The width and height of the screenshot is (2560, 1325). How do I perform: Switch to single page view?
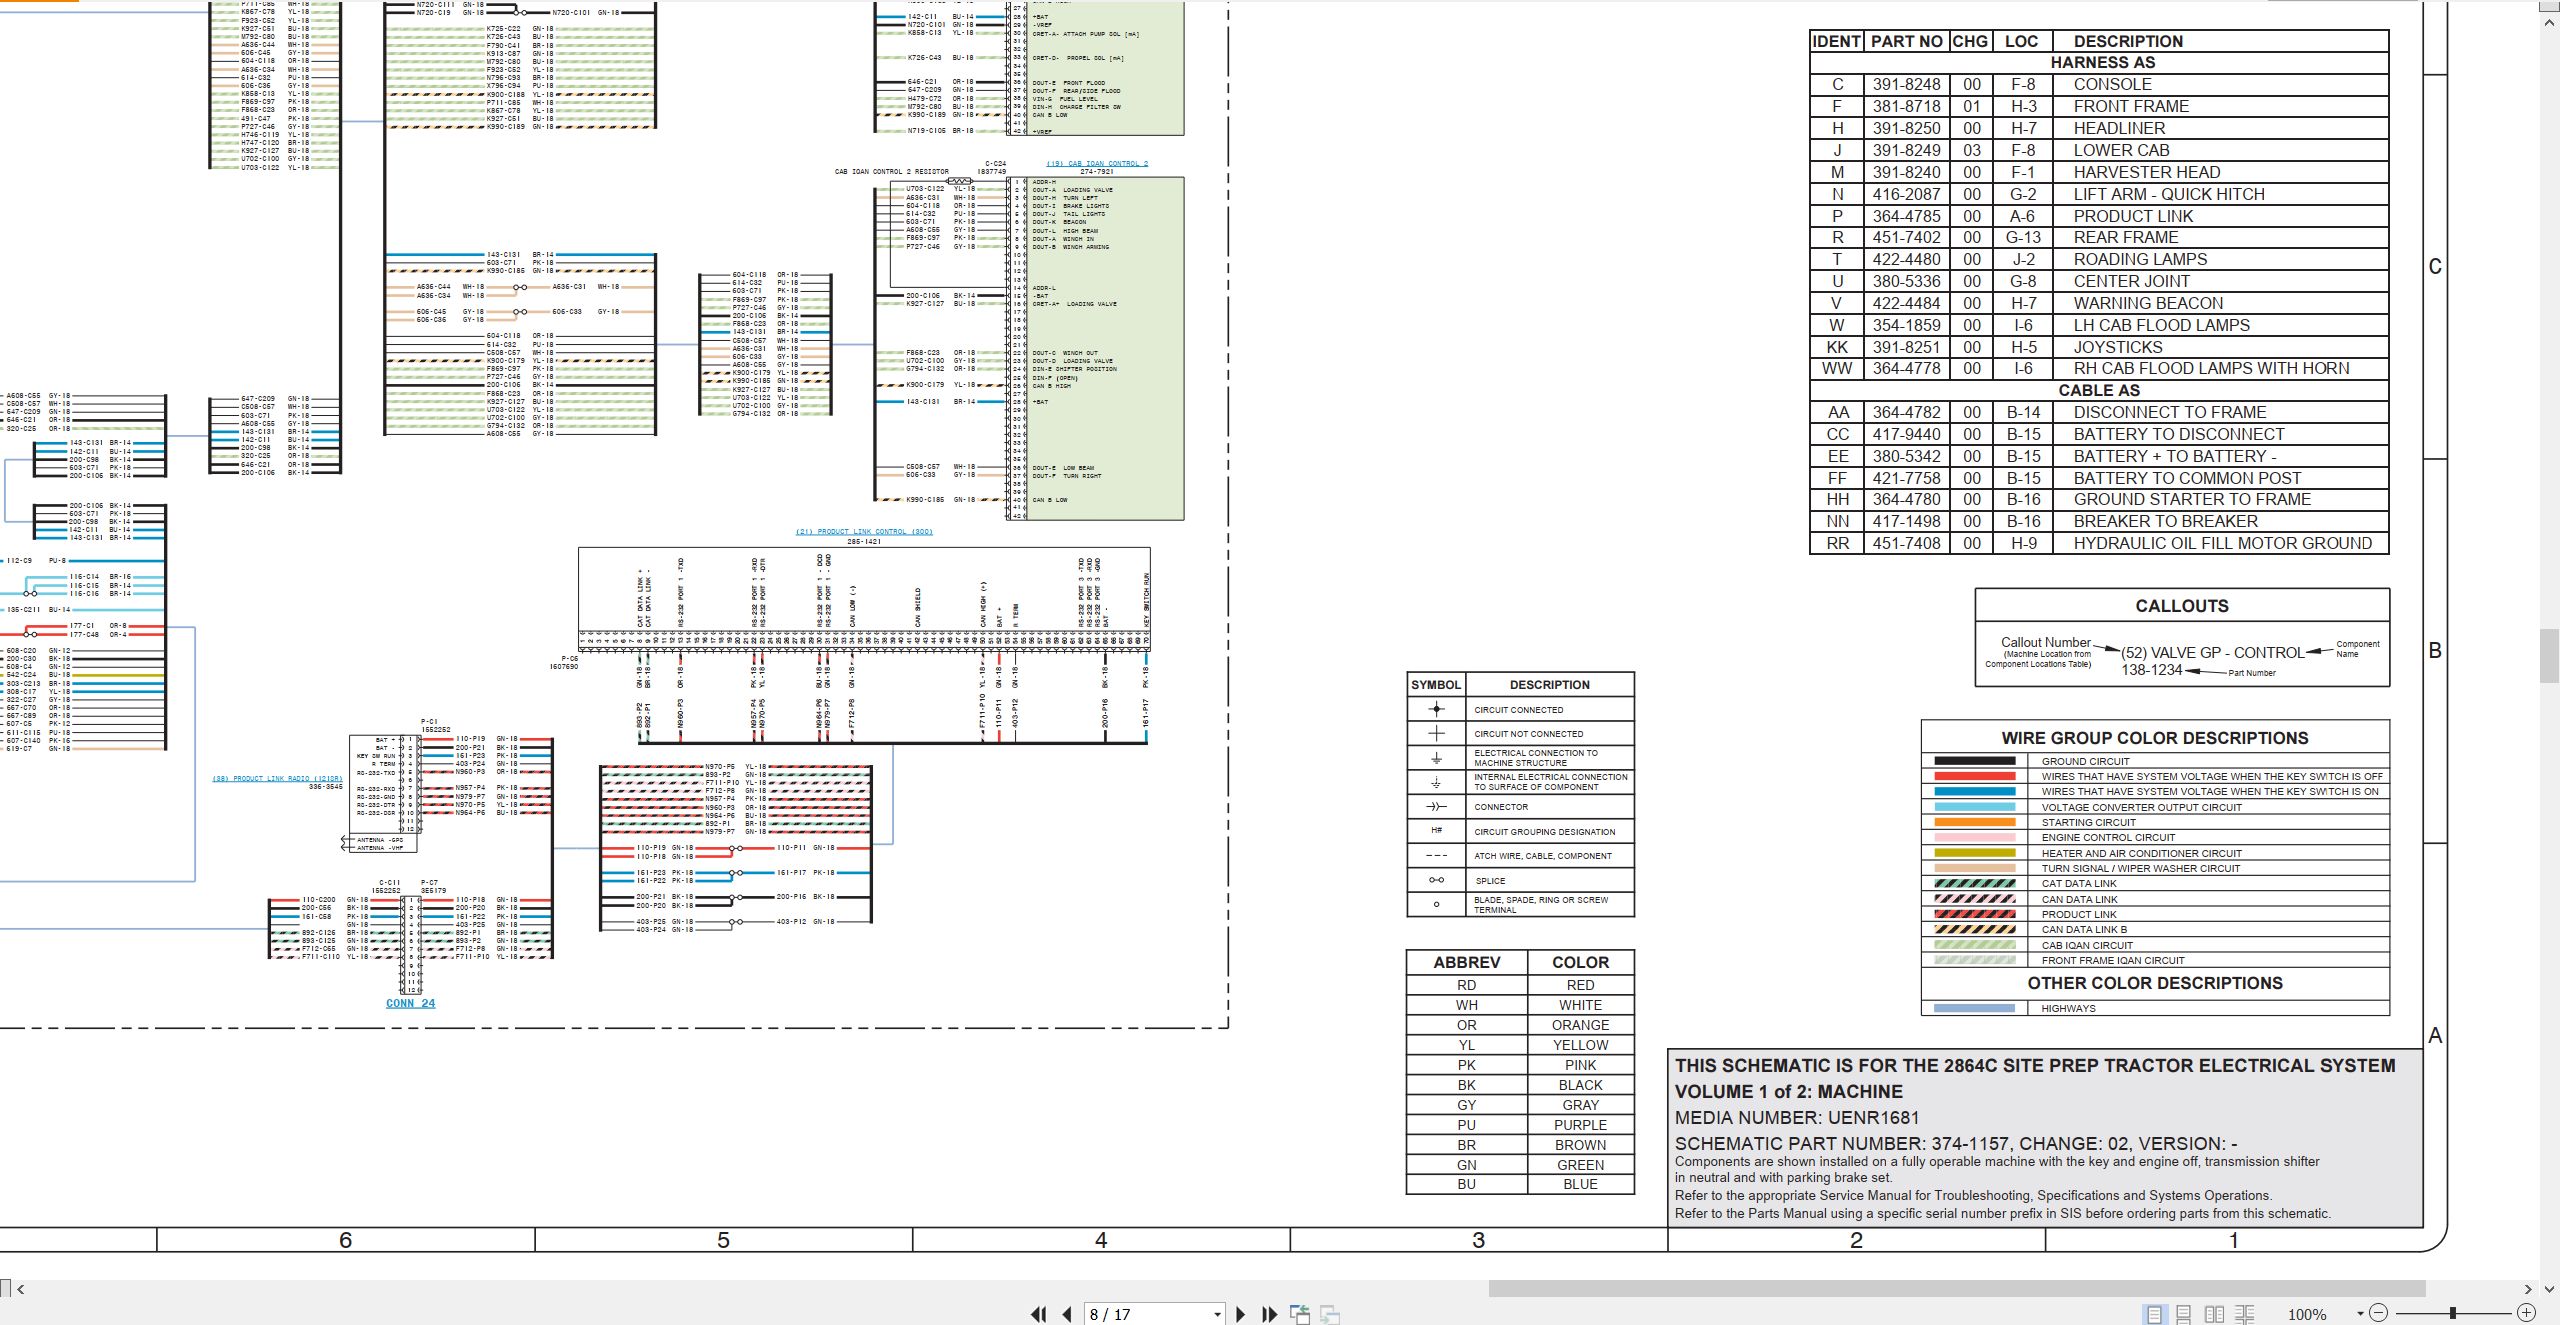2154,1314
